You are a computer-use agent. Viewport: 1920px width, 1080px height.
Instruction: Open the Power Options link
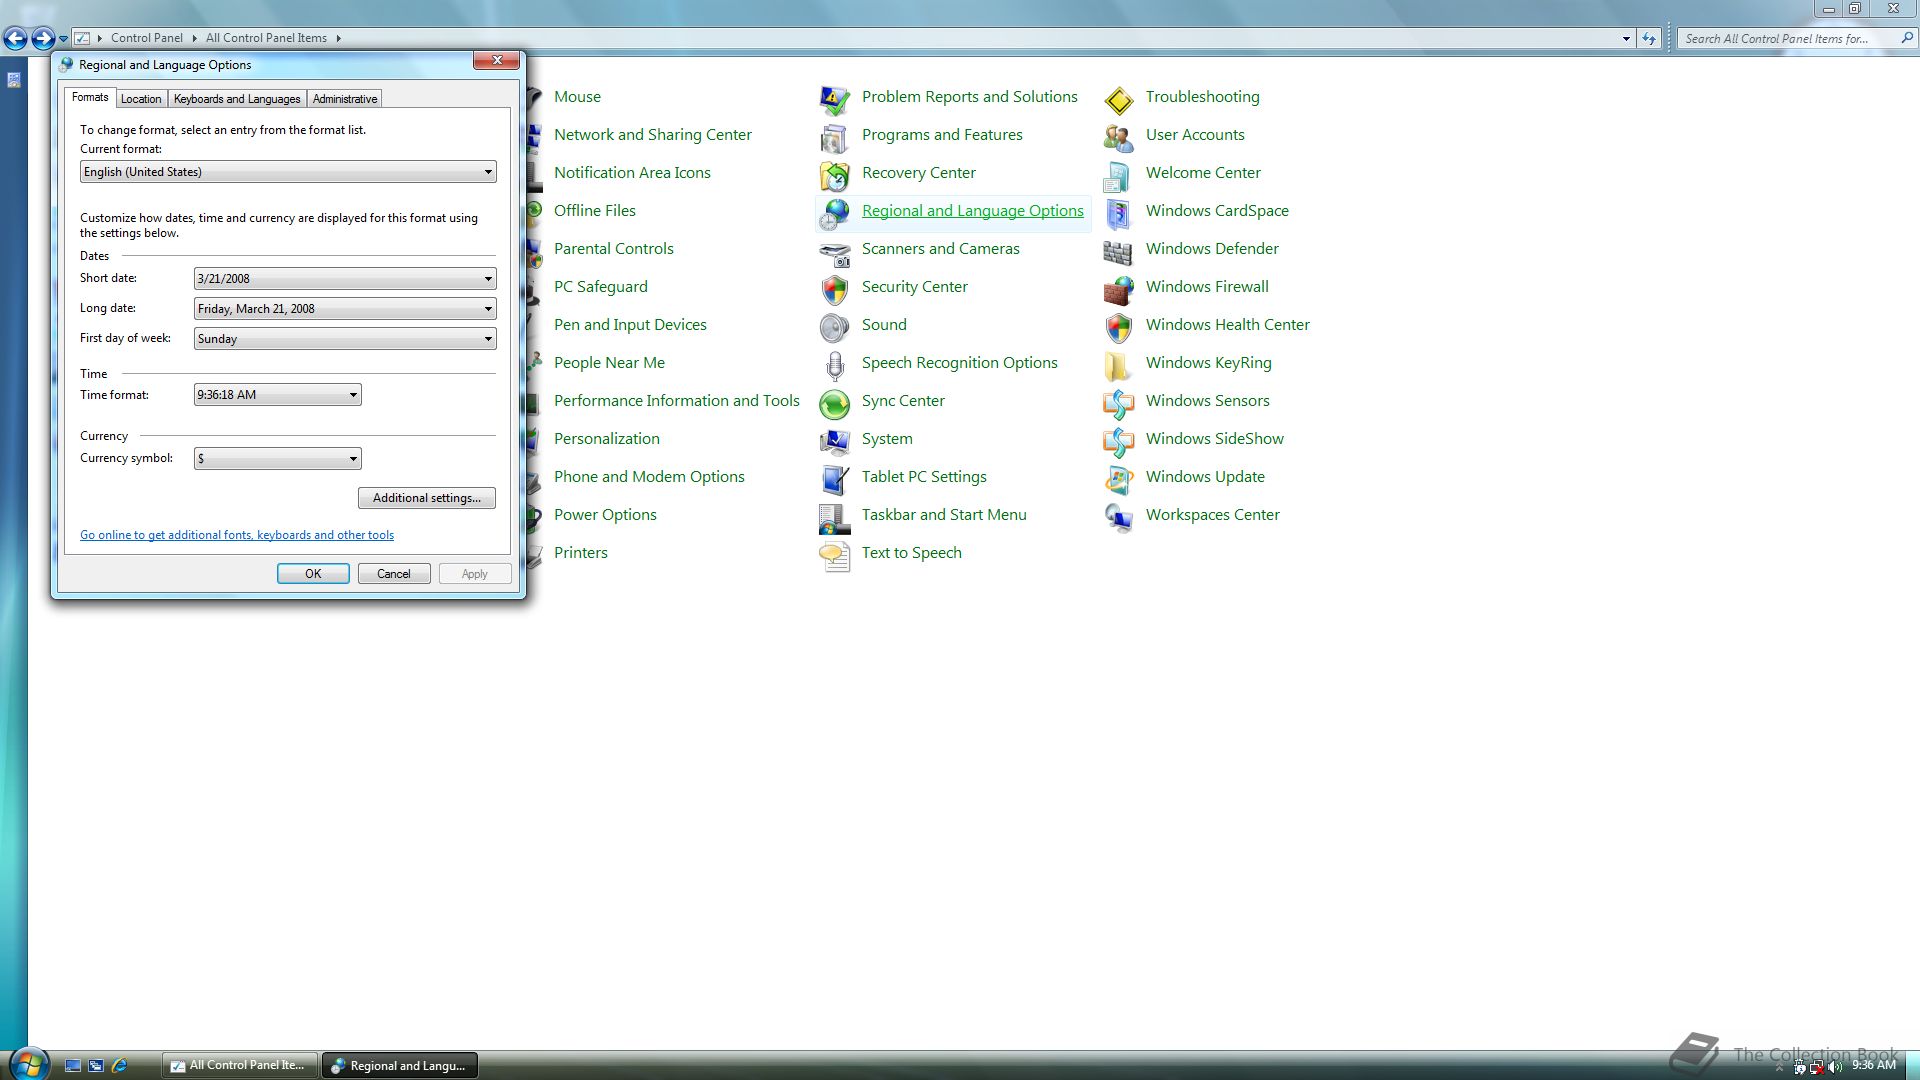605,515
